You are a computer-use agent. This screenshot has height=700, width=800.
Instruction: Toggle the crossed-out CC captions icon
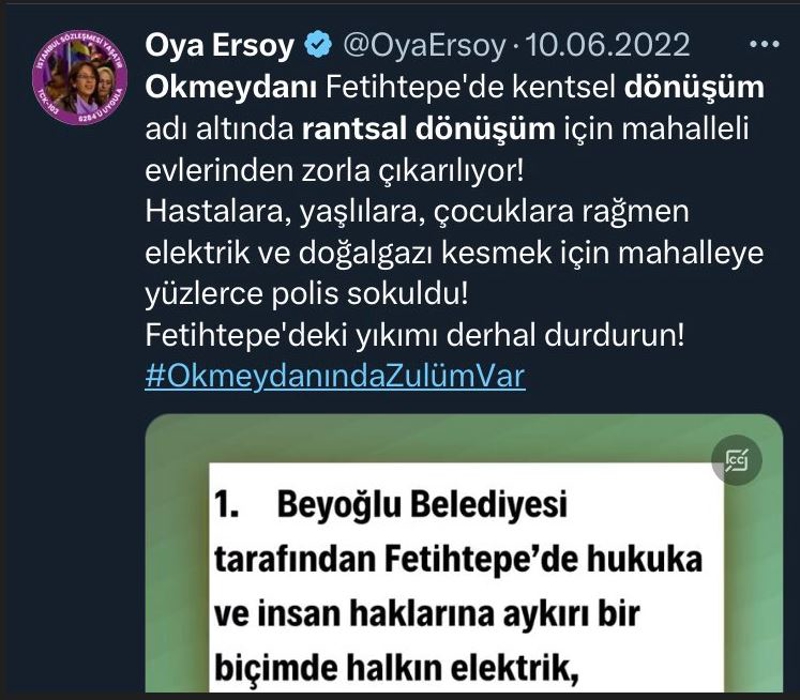pos(737,460)
